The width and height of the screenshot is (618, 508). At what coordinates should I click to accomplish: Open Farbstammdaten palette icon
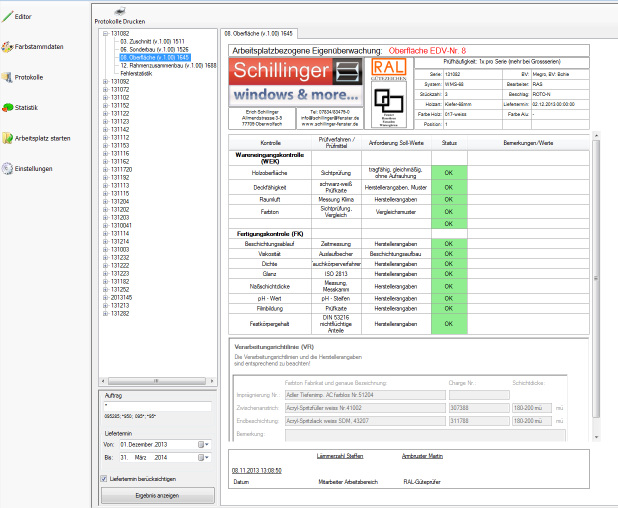click(x=7, y=46)
